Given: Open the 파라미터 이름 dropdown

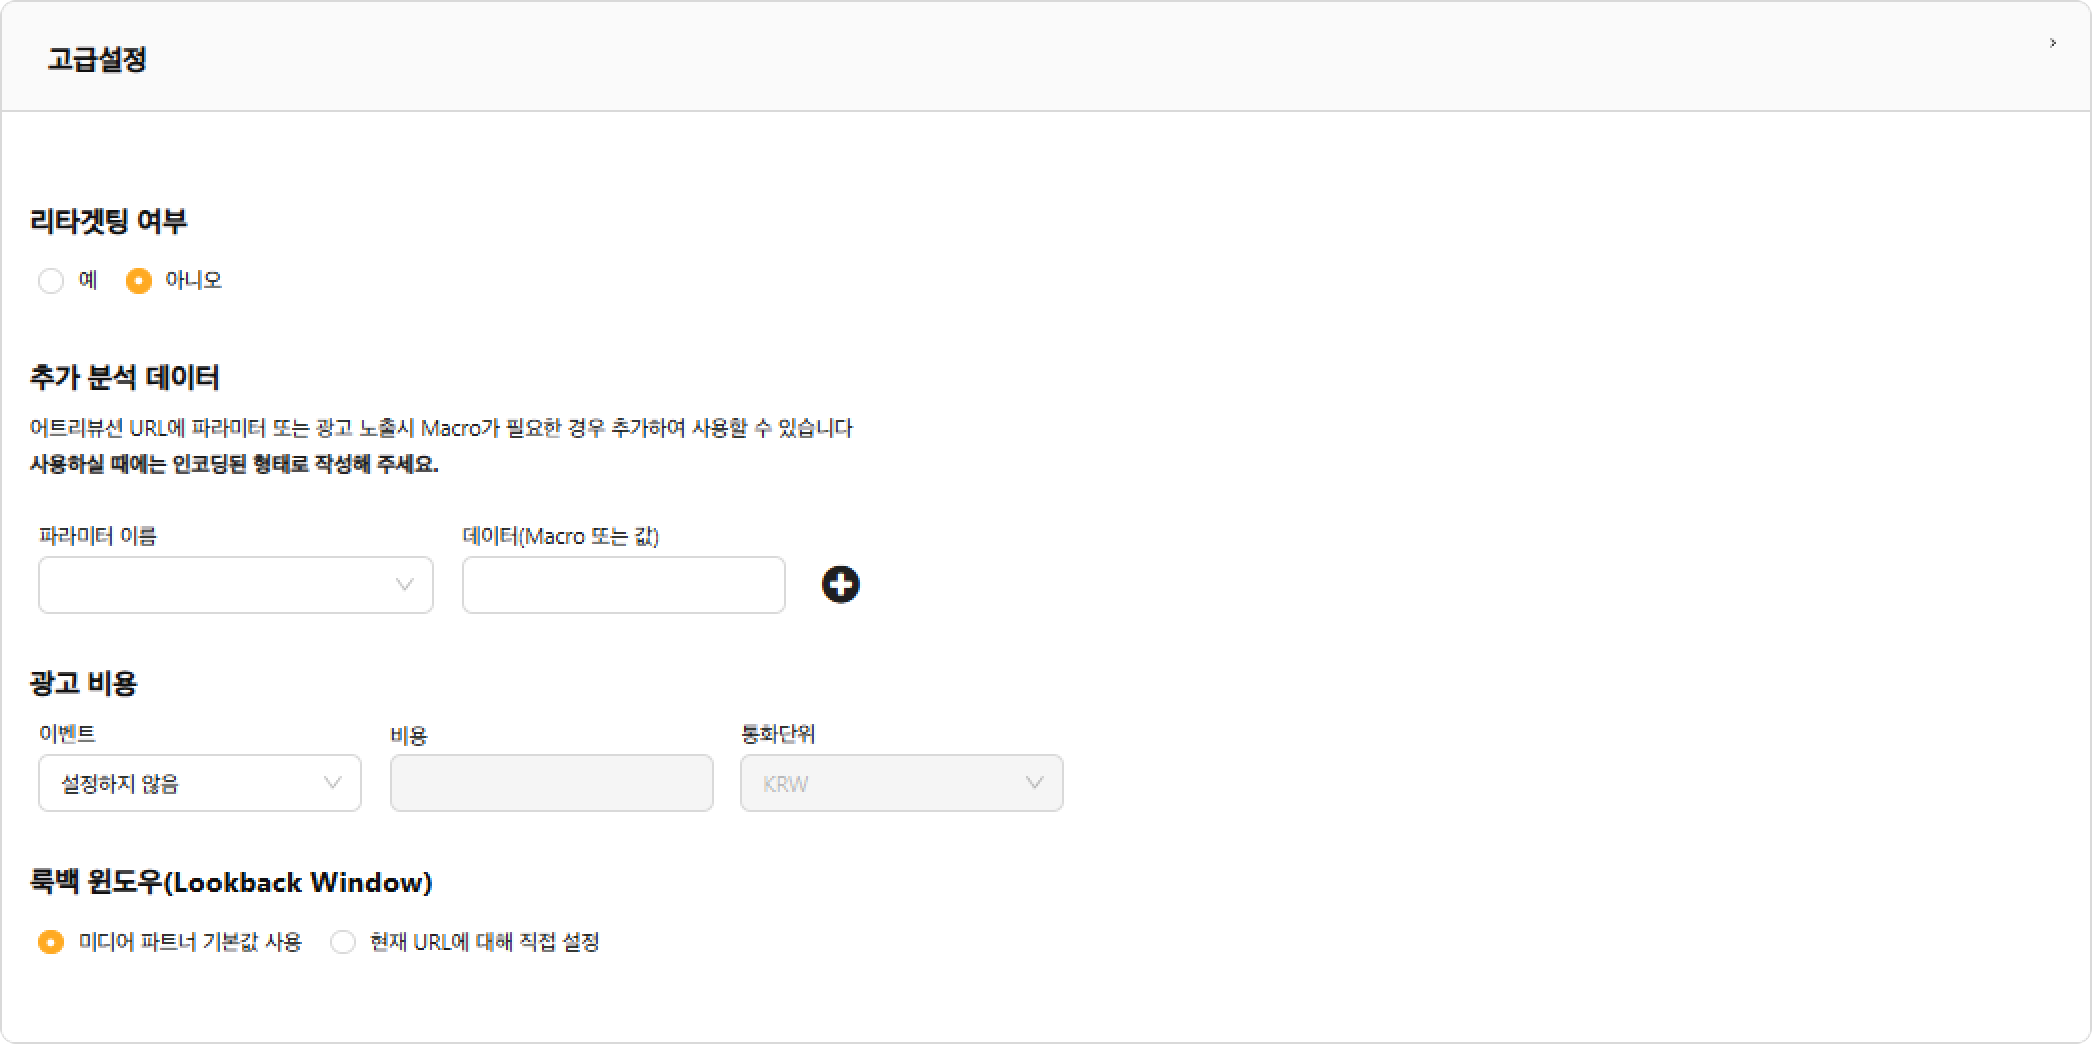Looking at the screenshot, I should (236, 585).
